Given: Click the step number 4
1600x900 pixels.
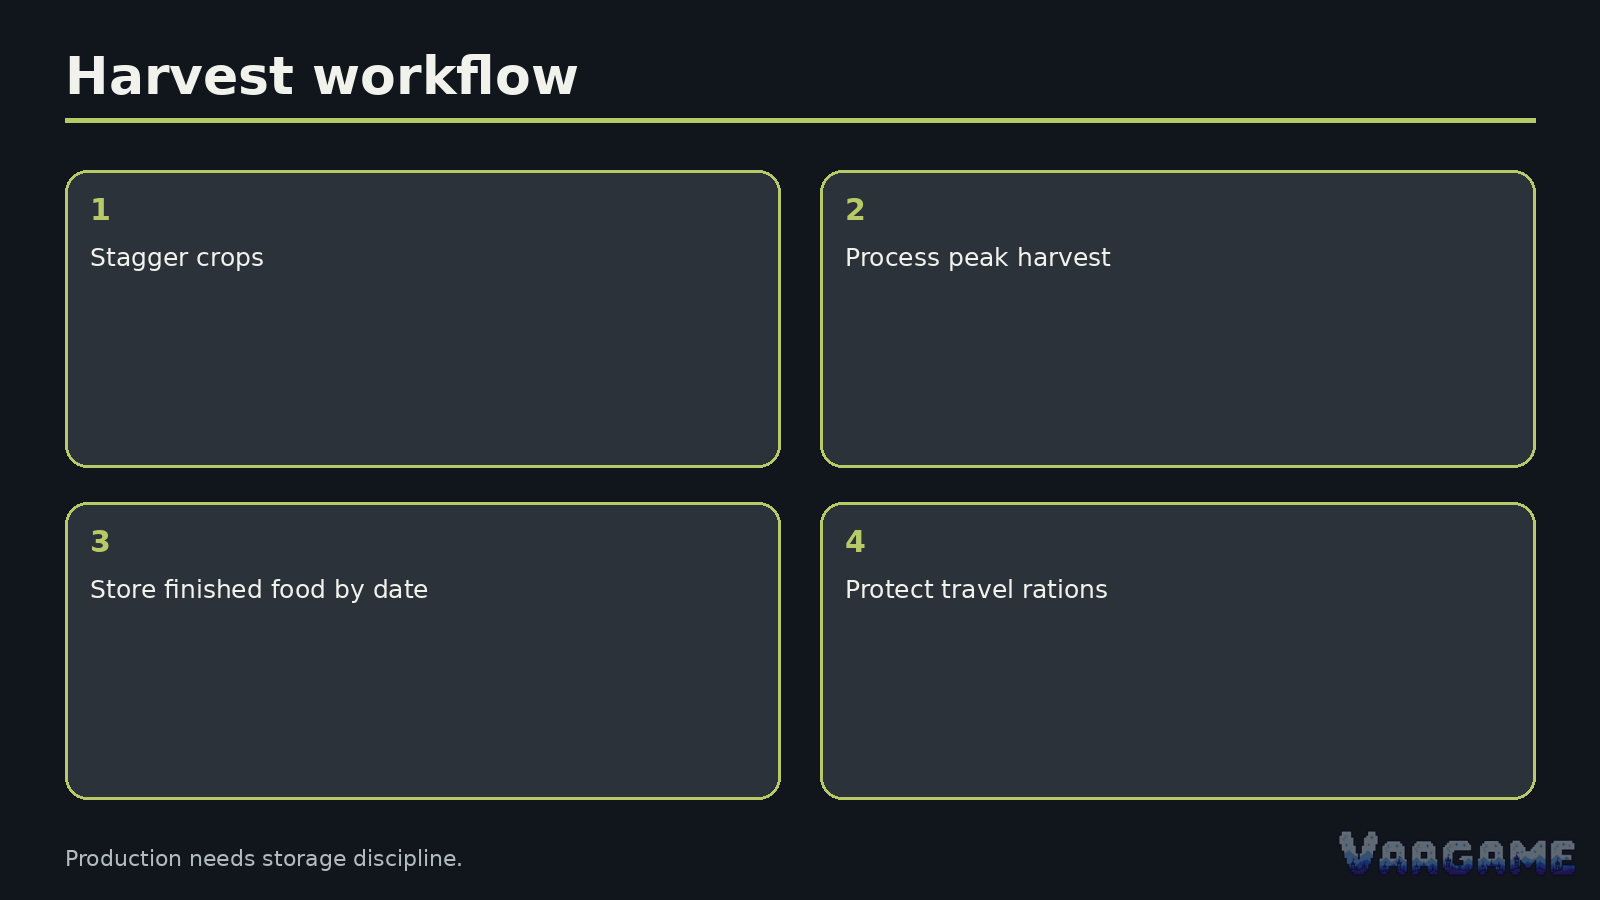Looking at the screenshot, I should pos(855,541).
